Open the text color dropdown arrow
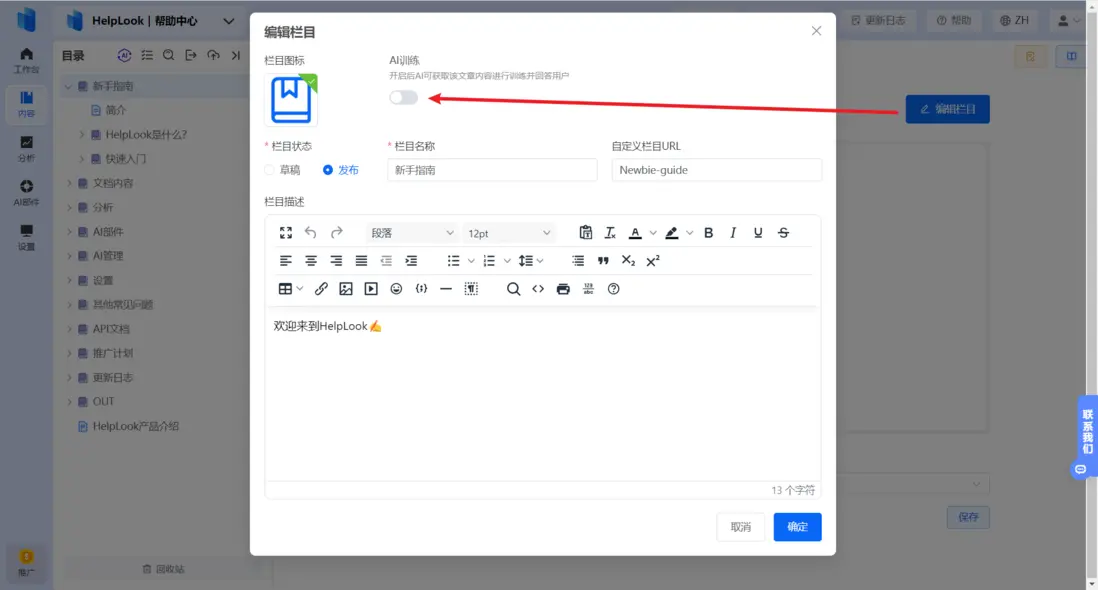 653,233
